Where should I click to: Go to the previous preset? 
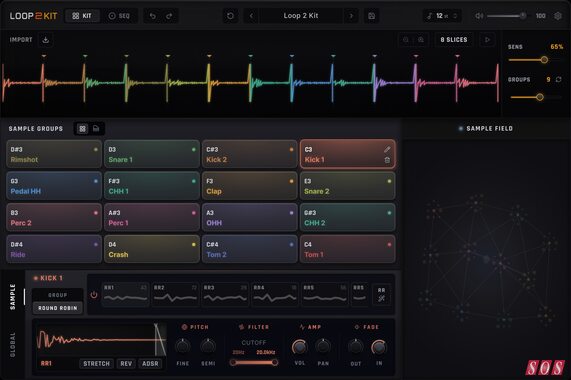(251, 16)
